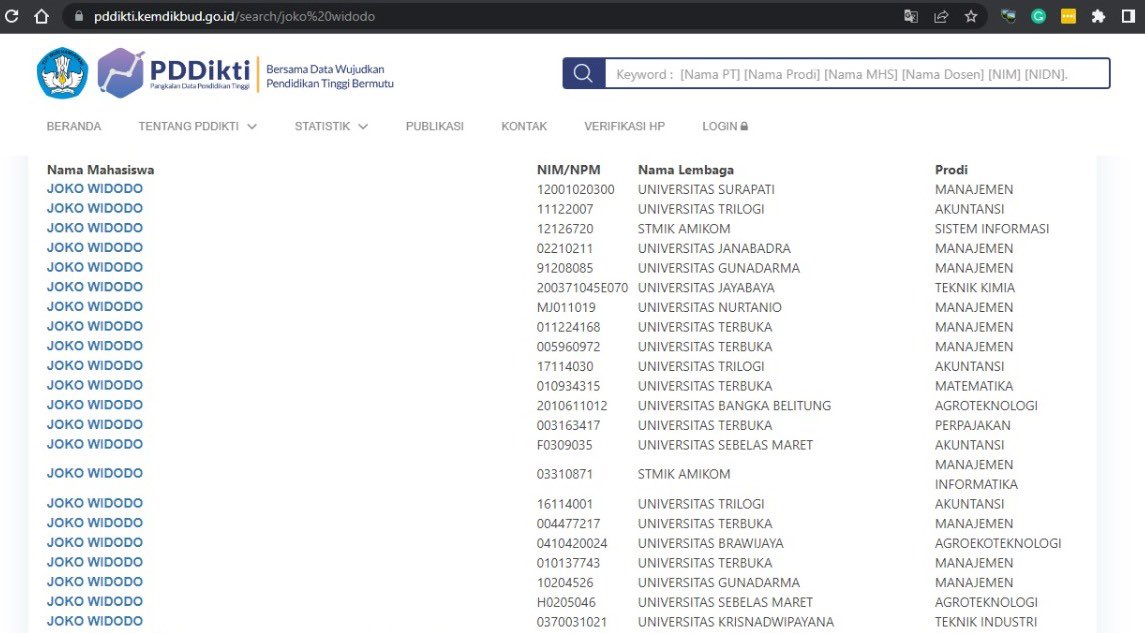Open the BERANDA menu item
The width and height of the screenshot is (1145, 633).
point(74,126)
